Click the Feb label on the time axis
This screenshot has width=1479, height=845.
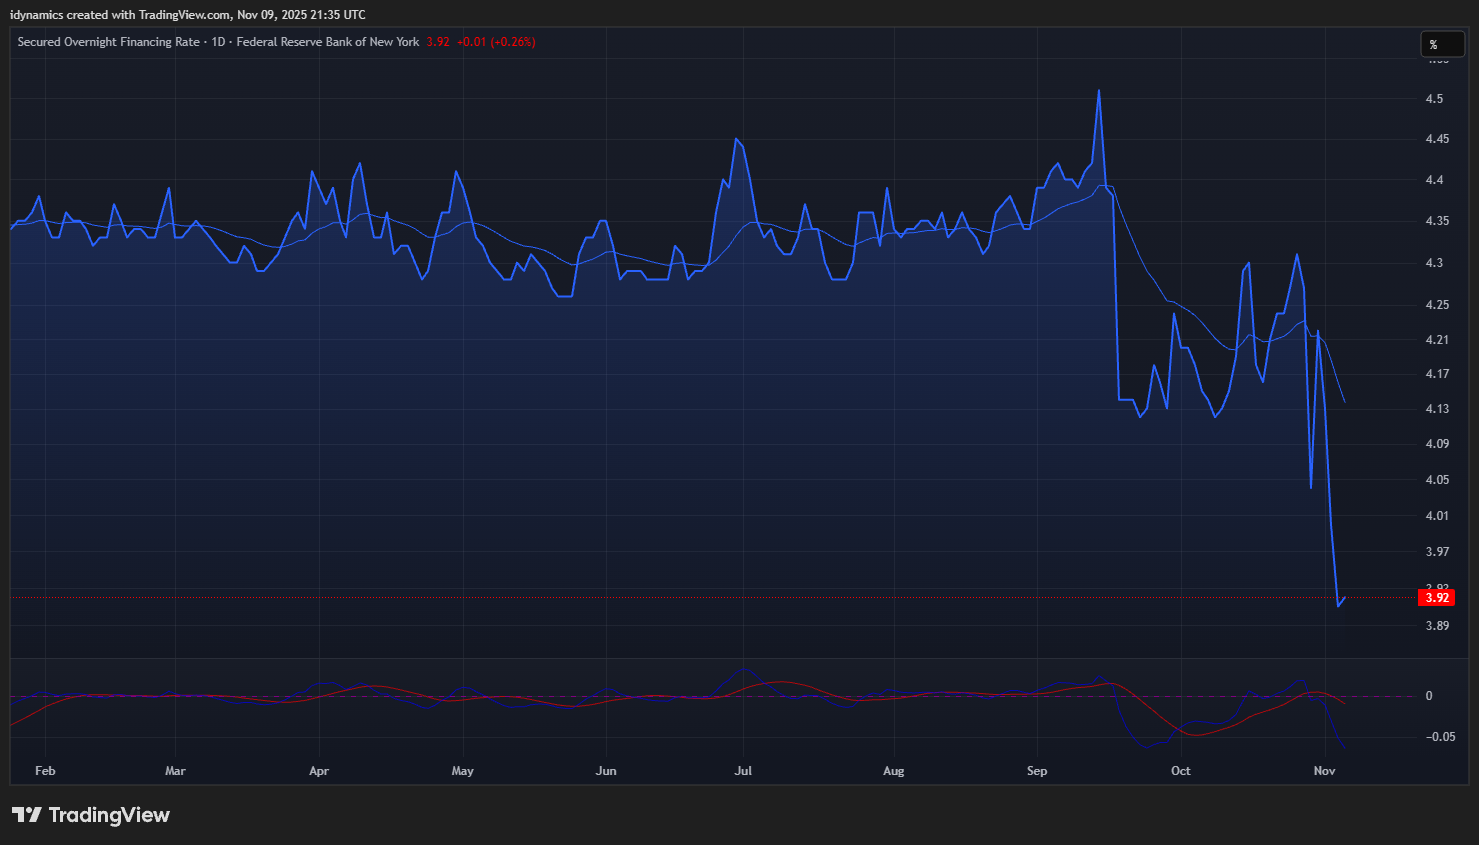pyautogui.click(x=45, y=771)
